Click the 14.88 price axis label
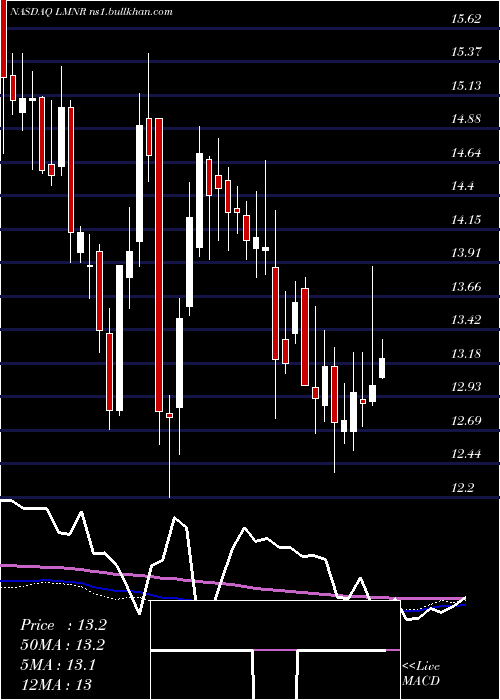This screenshot has width=500, height=700. pos(466,119)
